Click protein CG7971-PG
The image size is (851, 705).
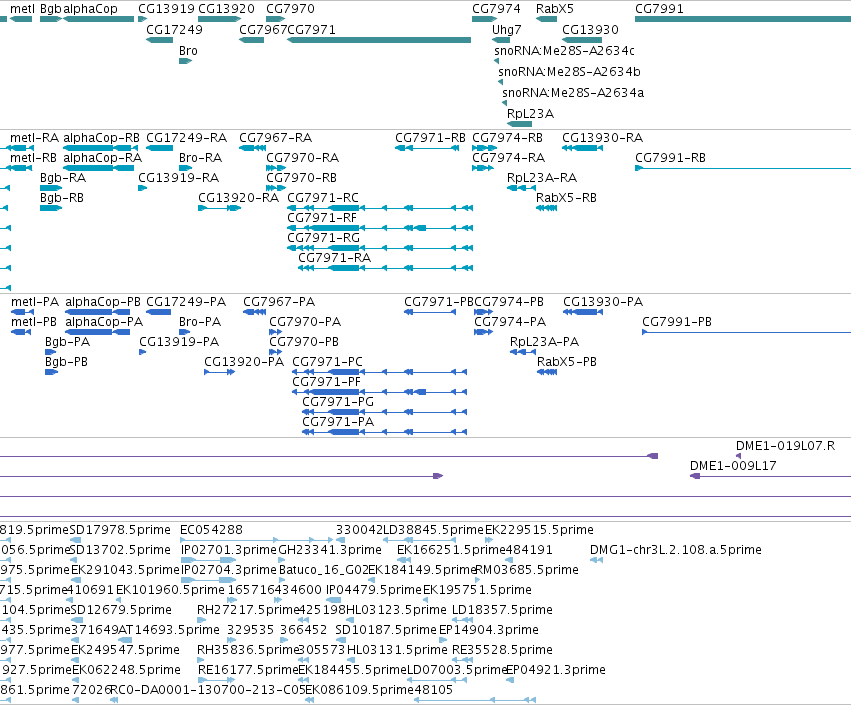(338, 403)
